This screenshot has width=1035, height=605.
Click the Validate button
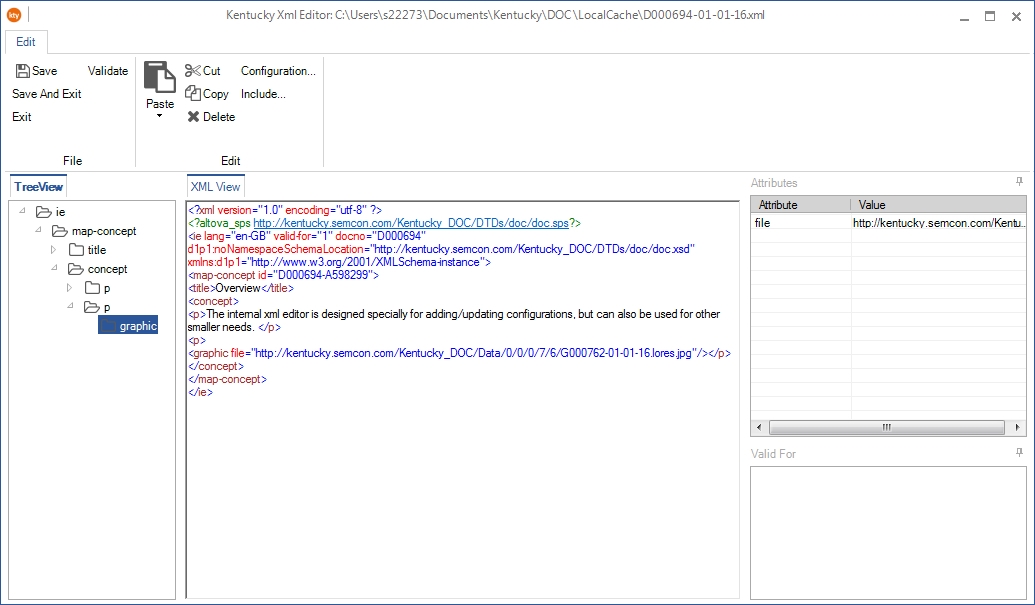[108, 71]
